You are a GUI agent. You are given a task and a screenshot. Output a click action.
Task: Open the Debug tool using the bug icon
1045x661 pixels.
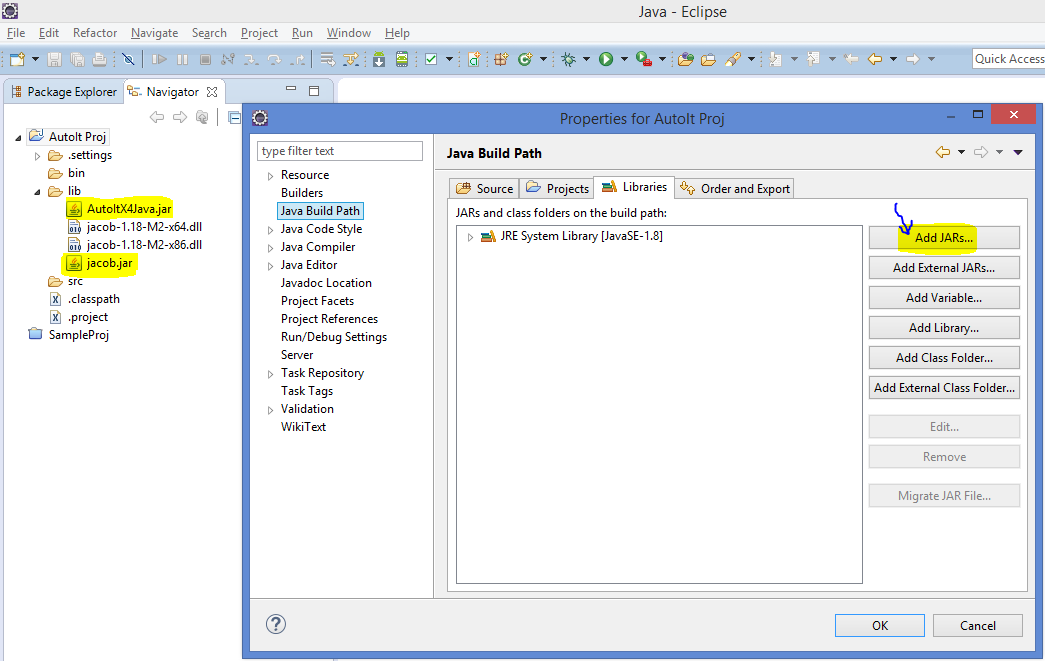(566, 58)
